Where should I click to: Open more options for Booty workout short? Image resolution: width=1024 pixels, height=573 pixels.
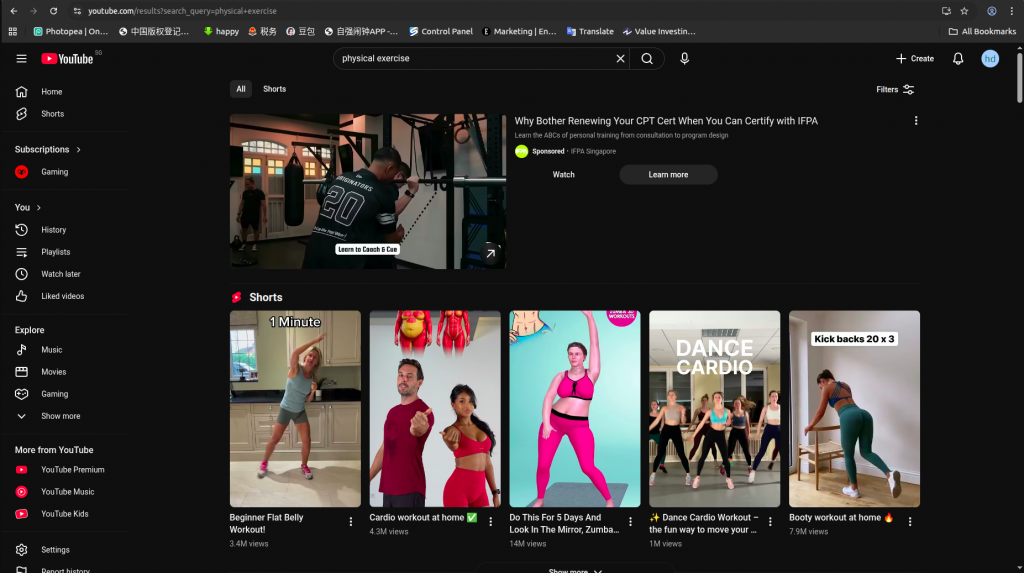click(x=910, y=522)
